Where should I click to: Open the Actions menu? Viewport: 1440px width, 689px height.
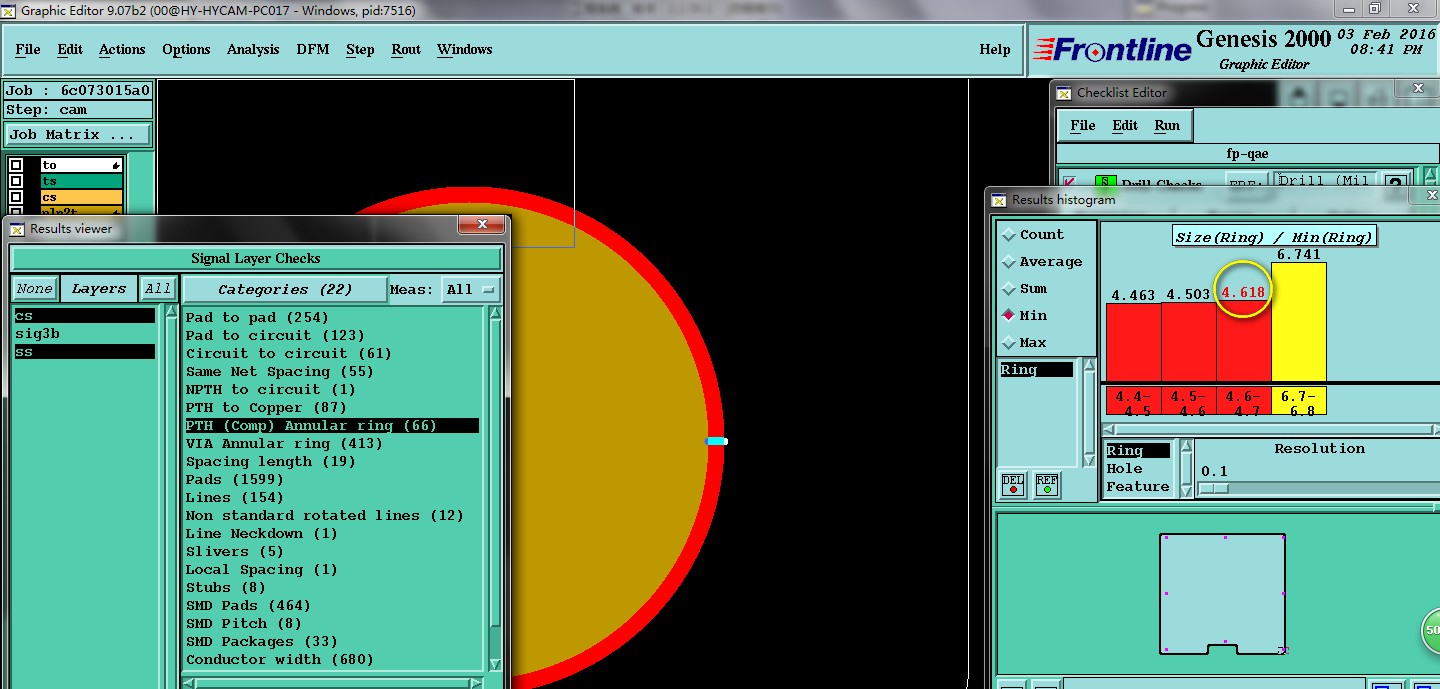coord(122,50)
